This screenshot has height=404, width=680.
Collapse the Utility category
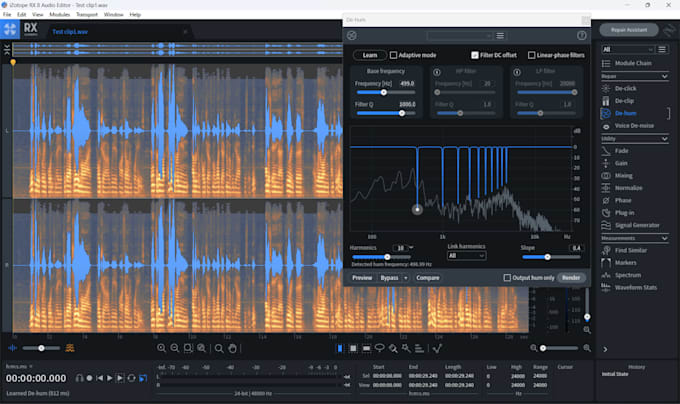(664, 139)
